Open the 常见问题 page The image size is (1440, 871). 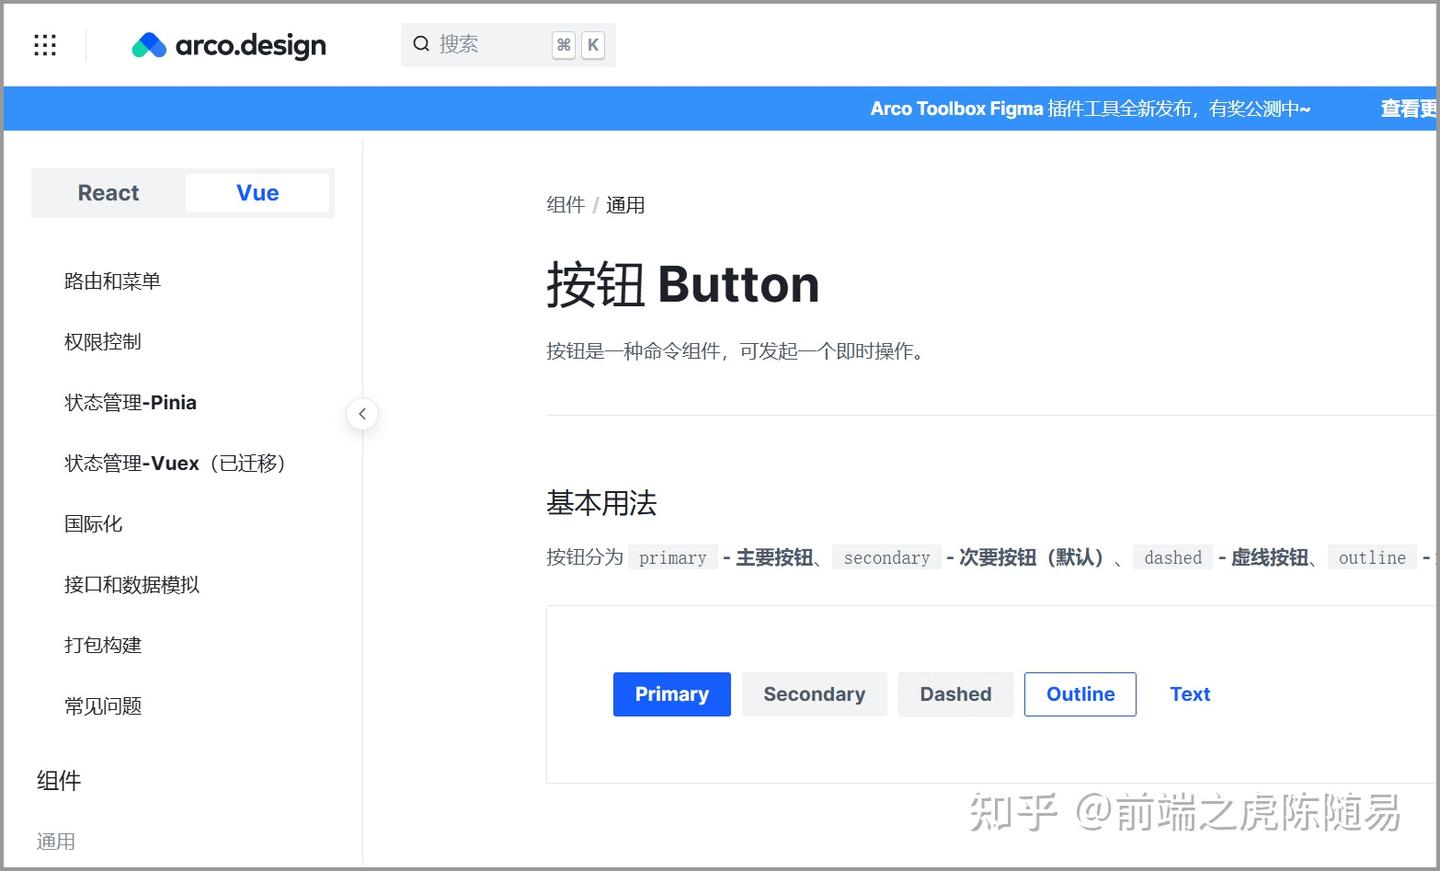102,706
